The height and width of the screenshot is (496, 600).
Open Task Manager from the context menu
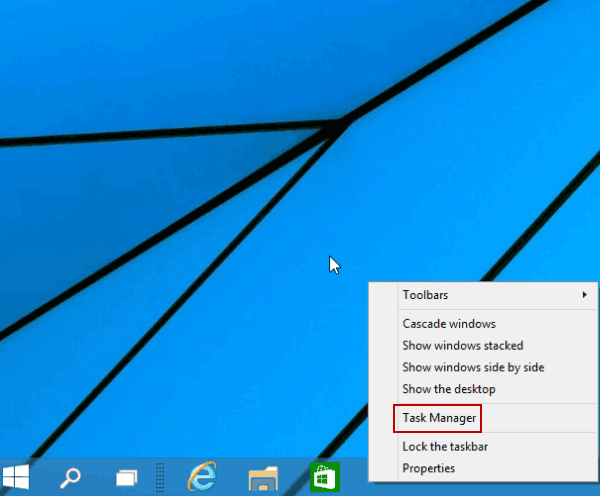(x=483, y=418)
